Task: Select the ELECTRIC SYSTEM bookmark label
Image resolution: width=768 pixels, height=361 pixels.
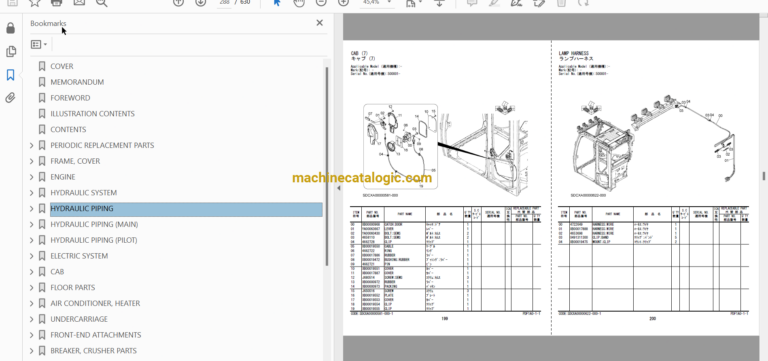Action: click(x=79, y=256)
